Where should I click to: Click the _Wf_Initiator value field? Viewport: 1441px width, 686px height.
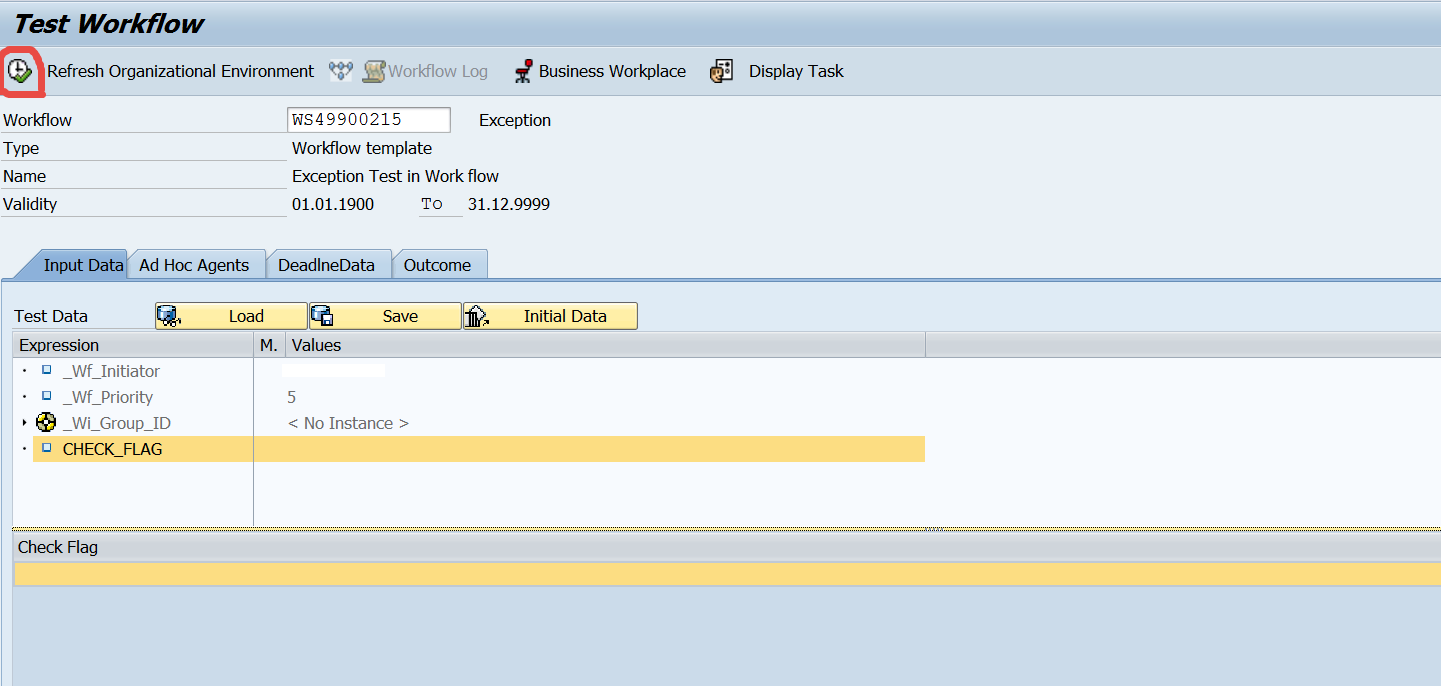pyautogui.click(x=334, y=371)
